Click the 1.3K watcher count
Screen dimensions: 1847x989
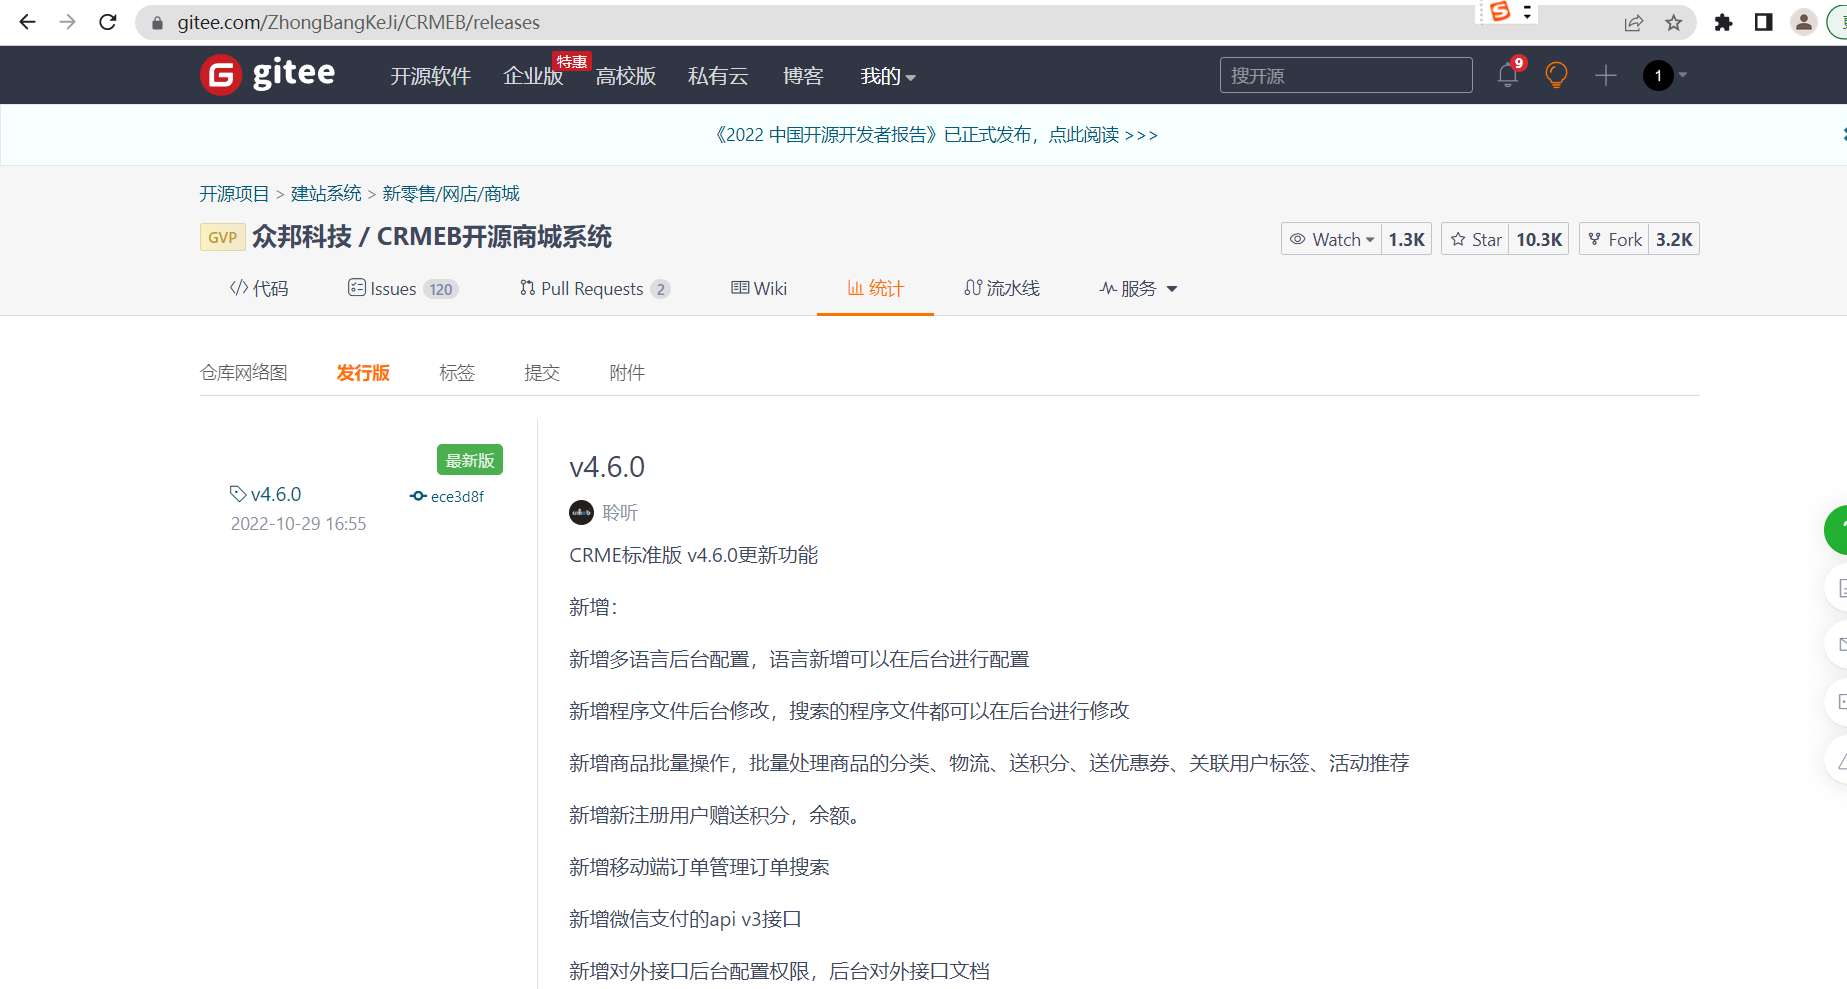click(1406, 239)
